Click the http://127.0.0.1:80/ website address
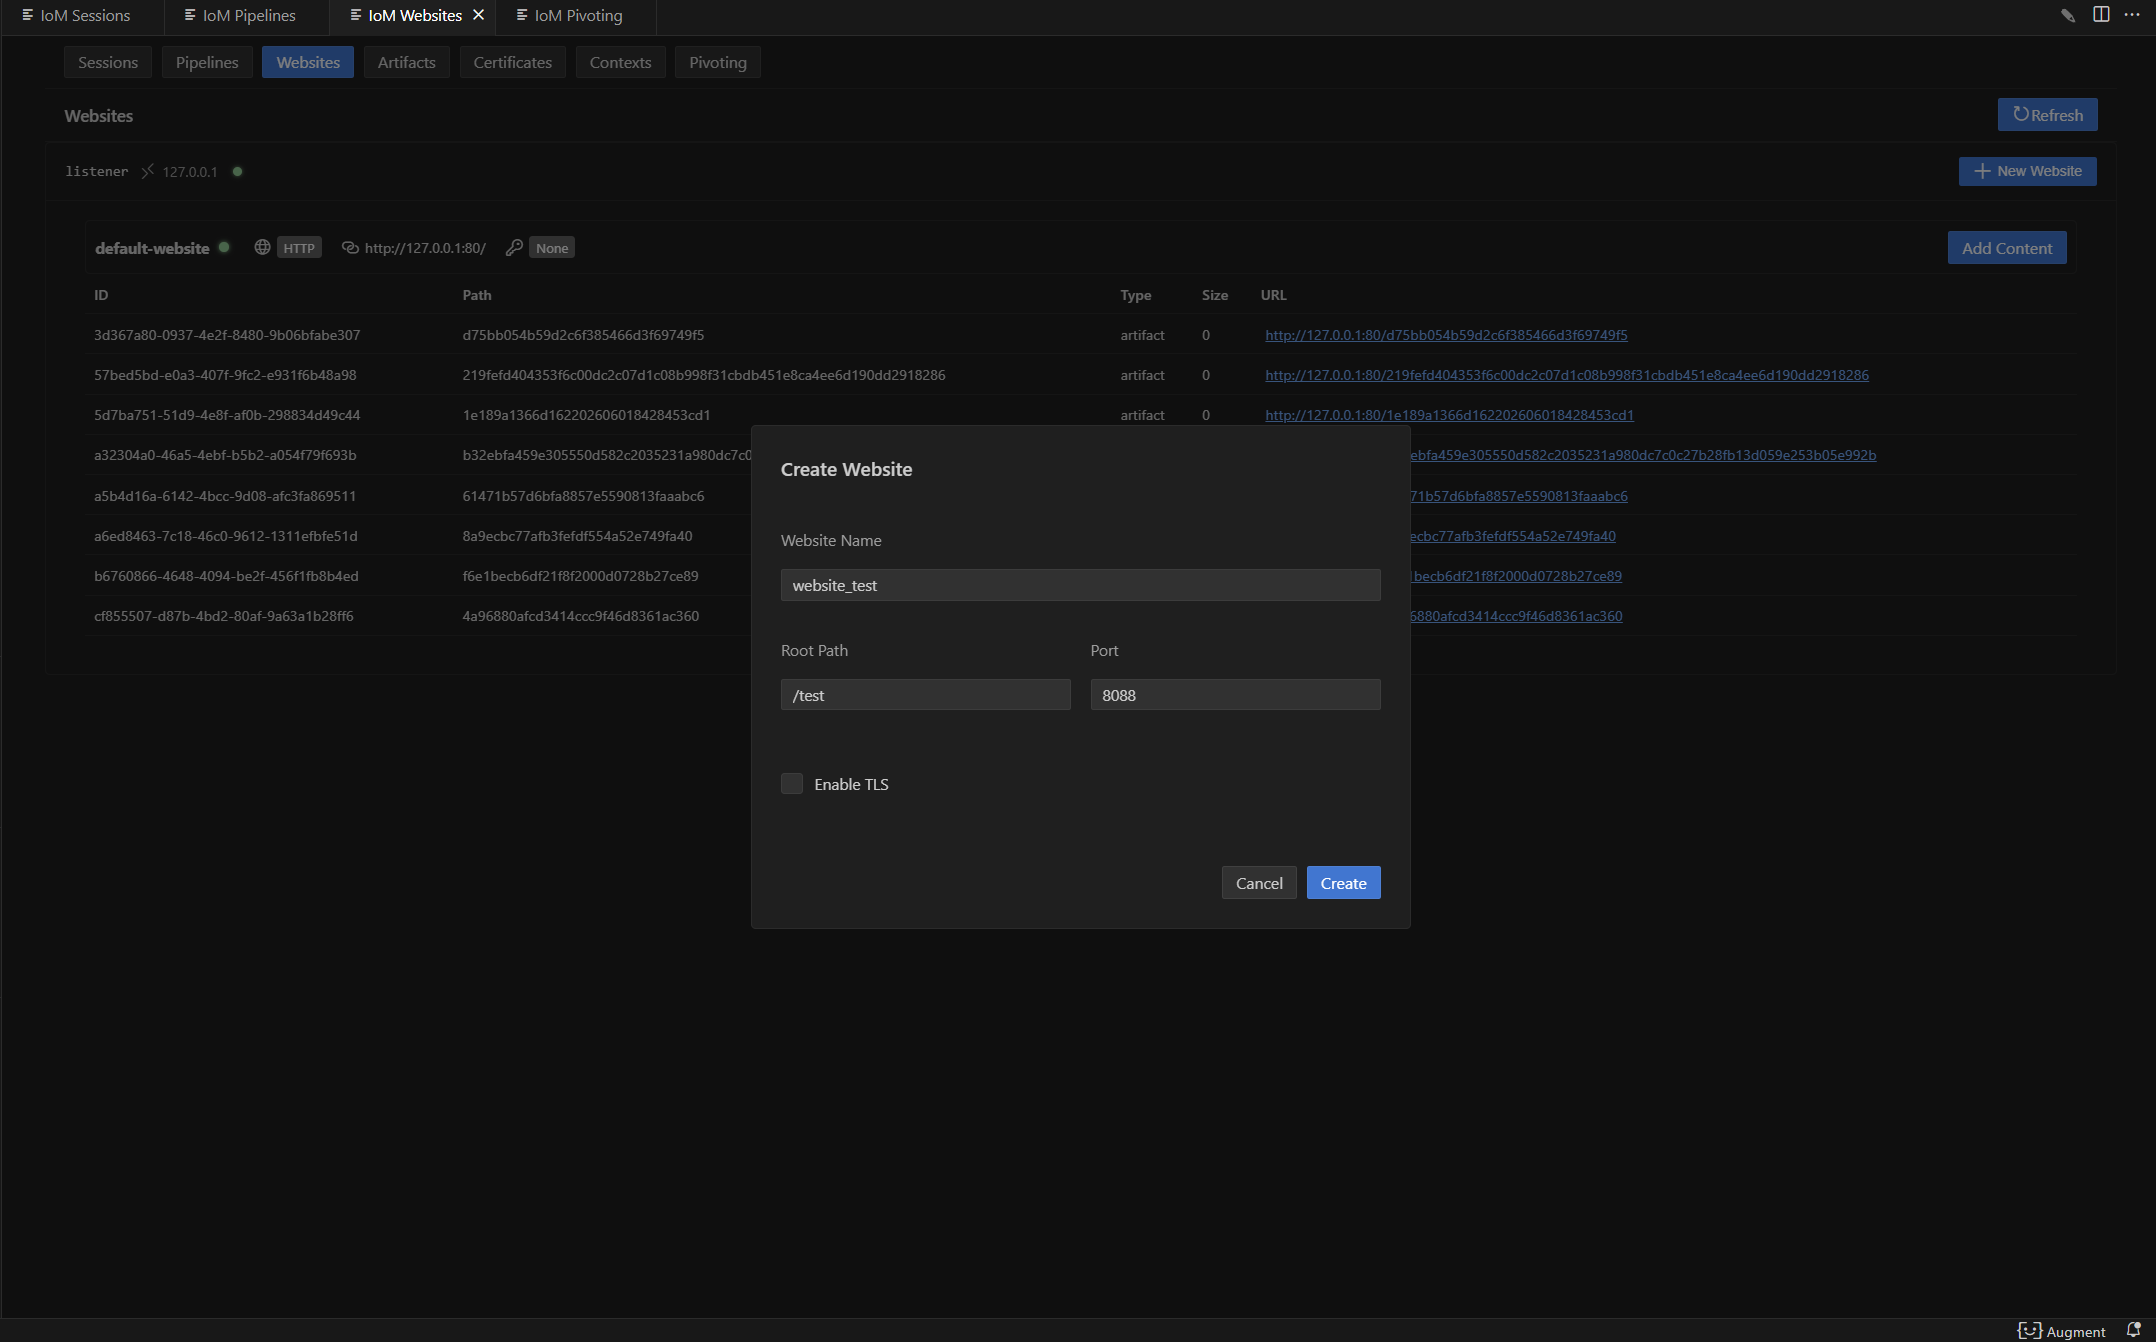 [425, 248]
